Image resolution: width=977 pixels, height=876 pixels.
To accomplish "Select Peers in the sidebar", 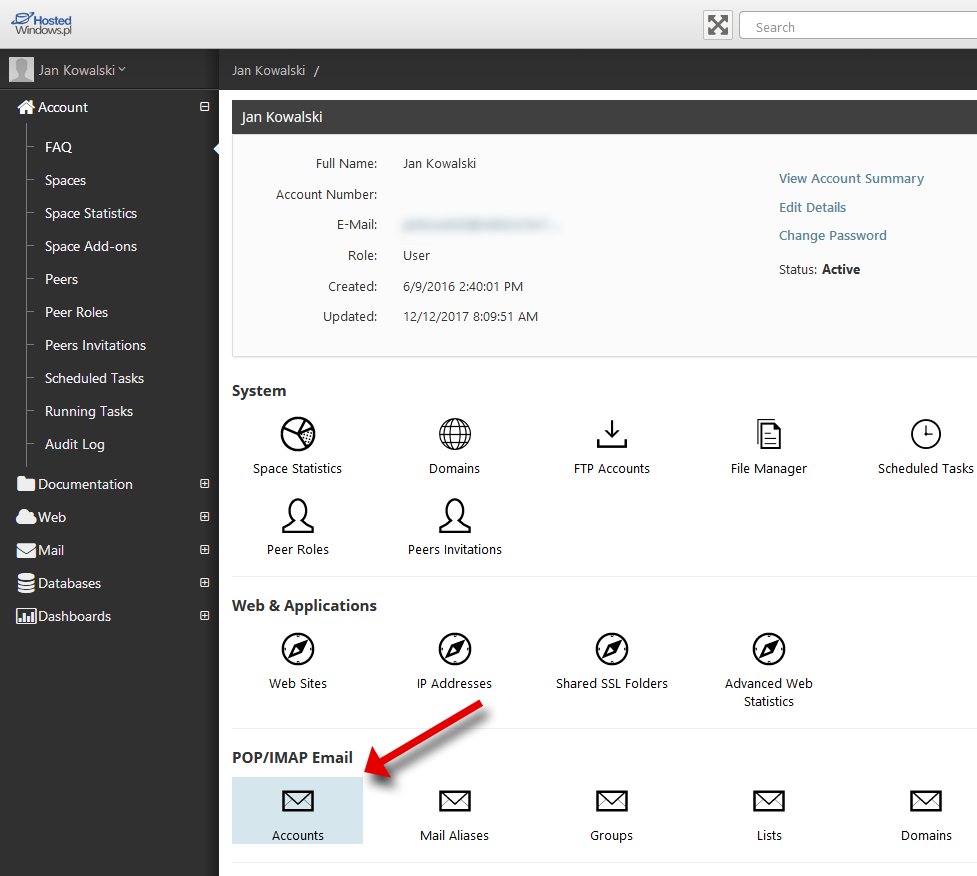I will coord(62,279).
